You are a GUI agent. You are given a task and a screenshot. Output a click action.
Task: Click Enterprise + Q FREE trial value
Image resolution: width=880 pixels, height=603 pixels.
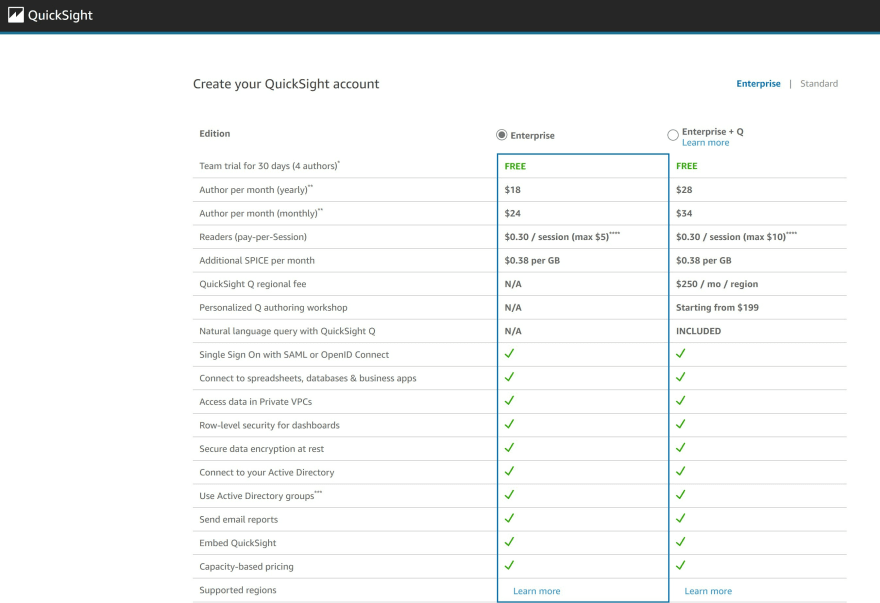pyautogui.click(x=686, y=166)
